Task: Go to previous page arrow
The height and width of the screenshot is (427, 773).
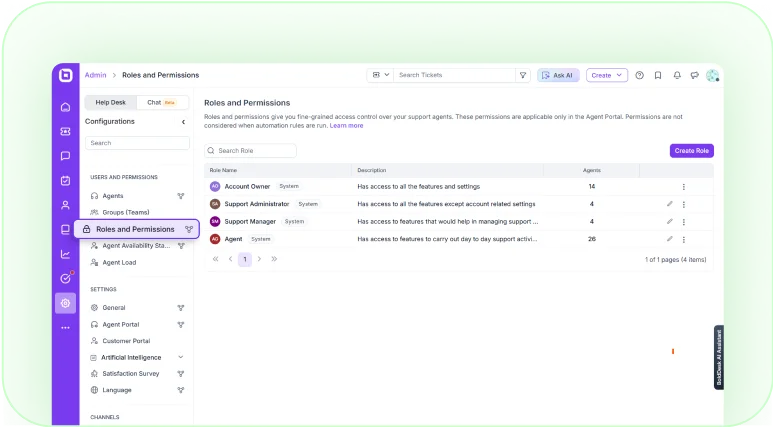Action: 230,259
